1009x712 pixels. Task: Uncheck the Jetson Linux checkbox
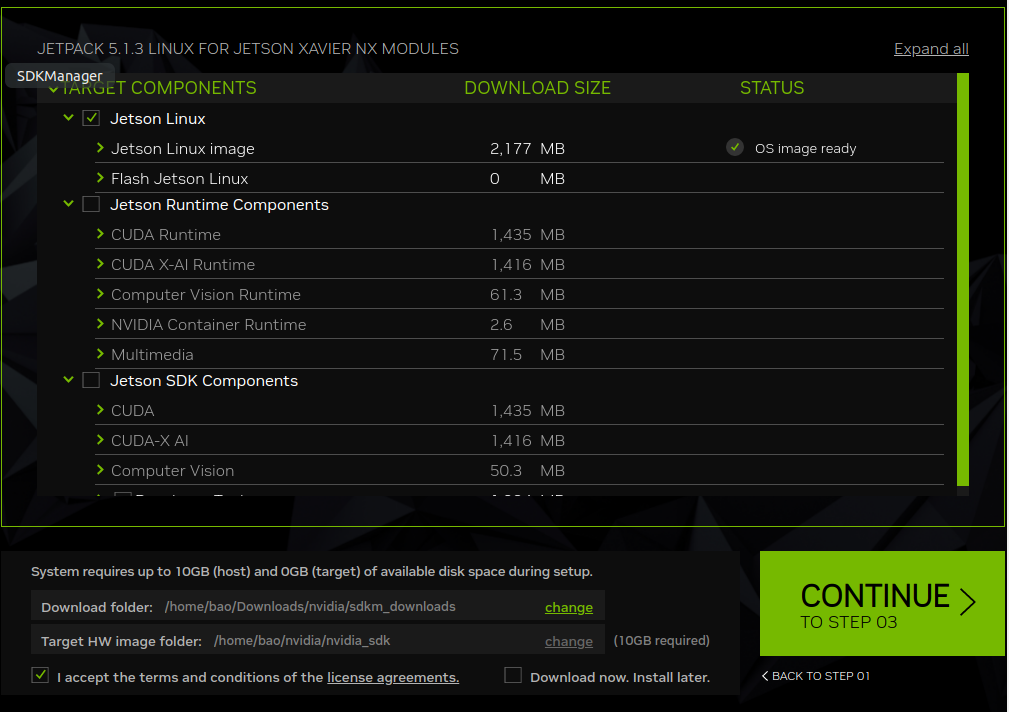click(x=91, y=118)
